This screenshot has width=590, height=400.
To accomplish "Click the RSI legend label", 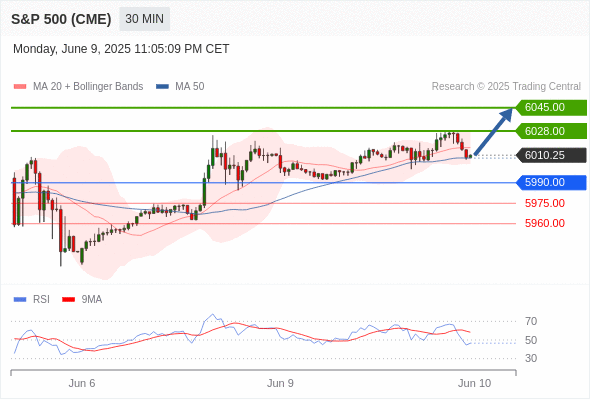I will point(41,300).
